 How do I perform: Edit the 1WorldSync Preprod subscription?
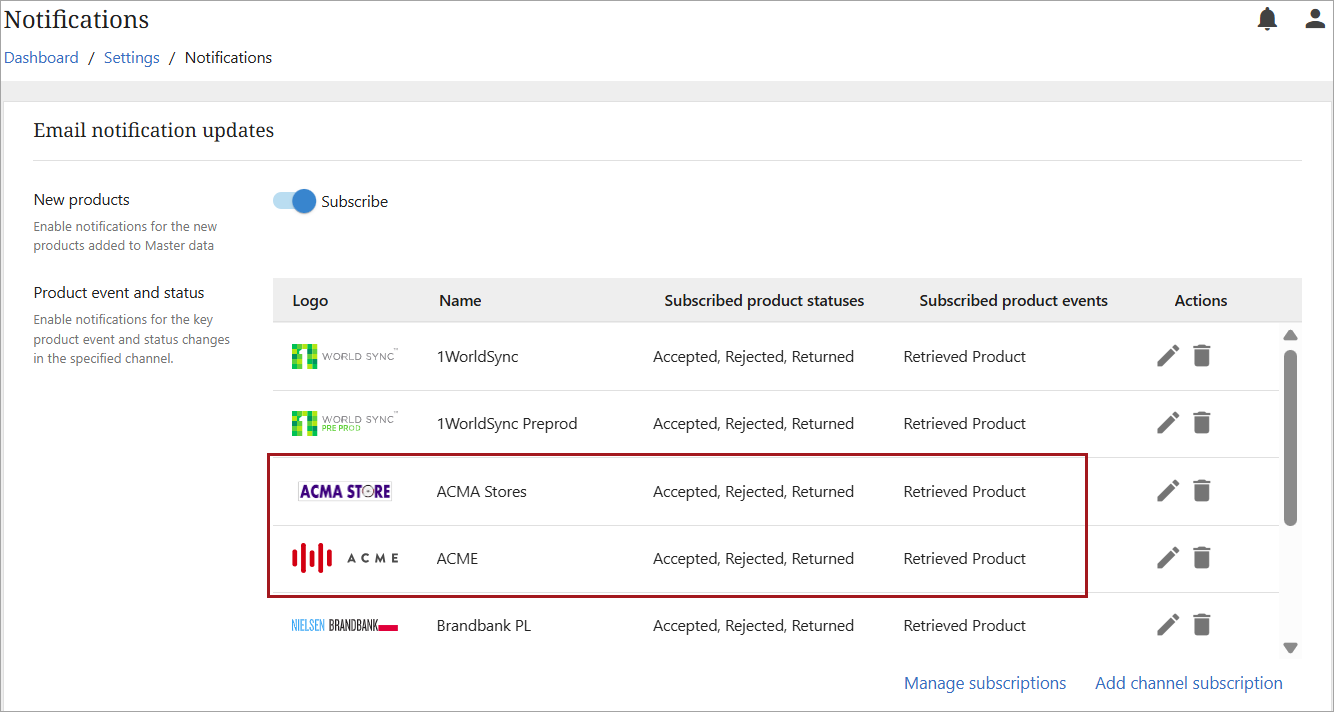click(1168, 423)
